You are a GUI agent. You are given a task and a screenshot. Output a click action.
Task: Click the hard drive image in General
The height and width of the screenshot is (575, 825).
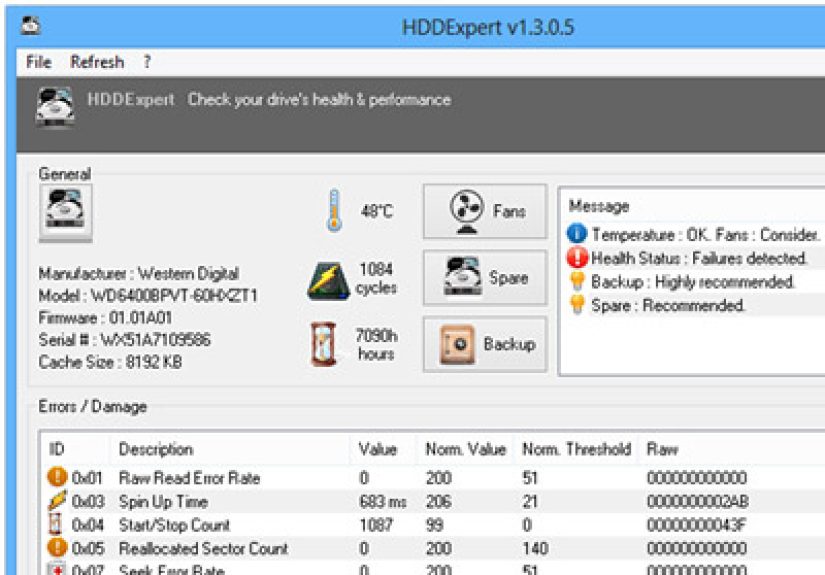(65, 212)
